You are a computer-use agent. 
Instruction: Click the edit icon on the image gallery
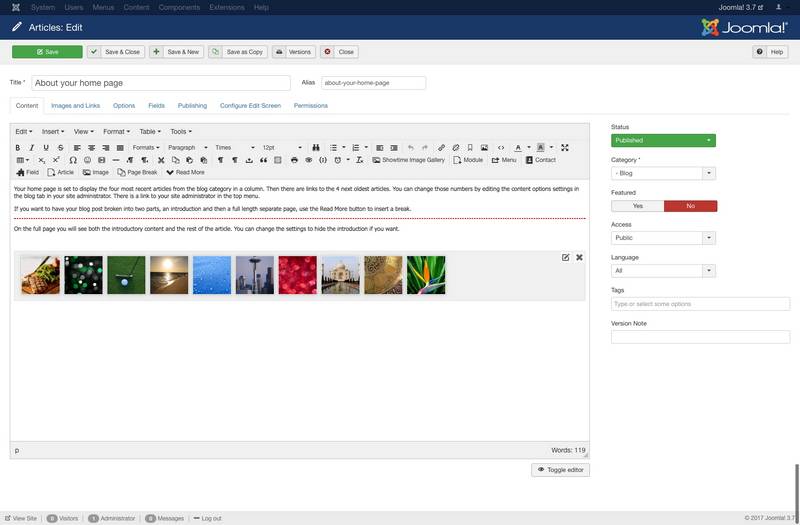click(x=565, y=257)
